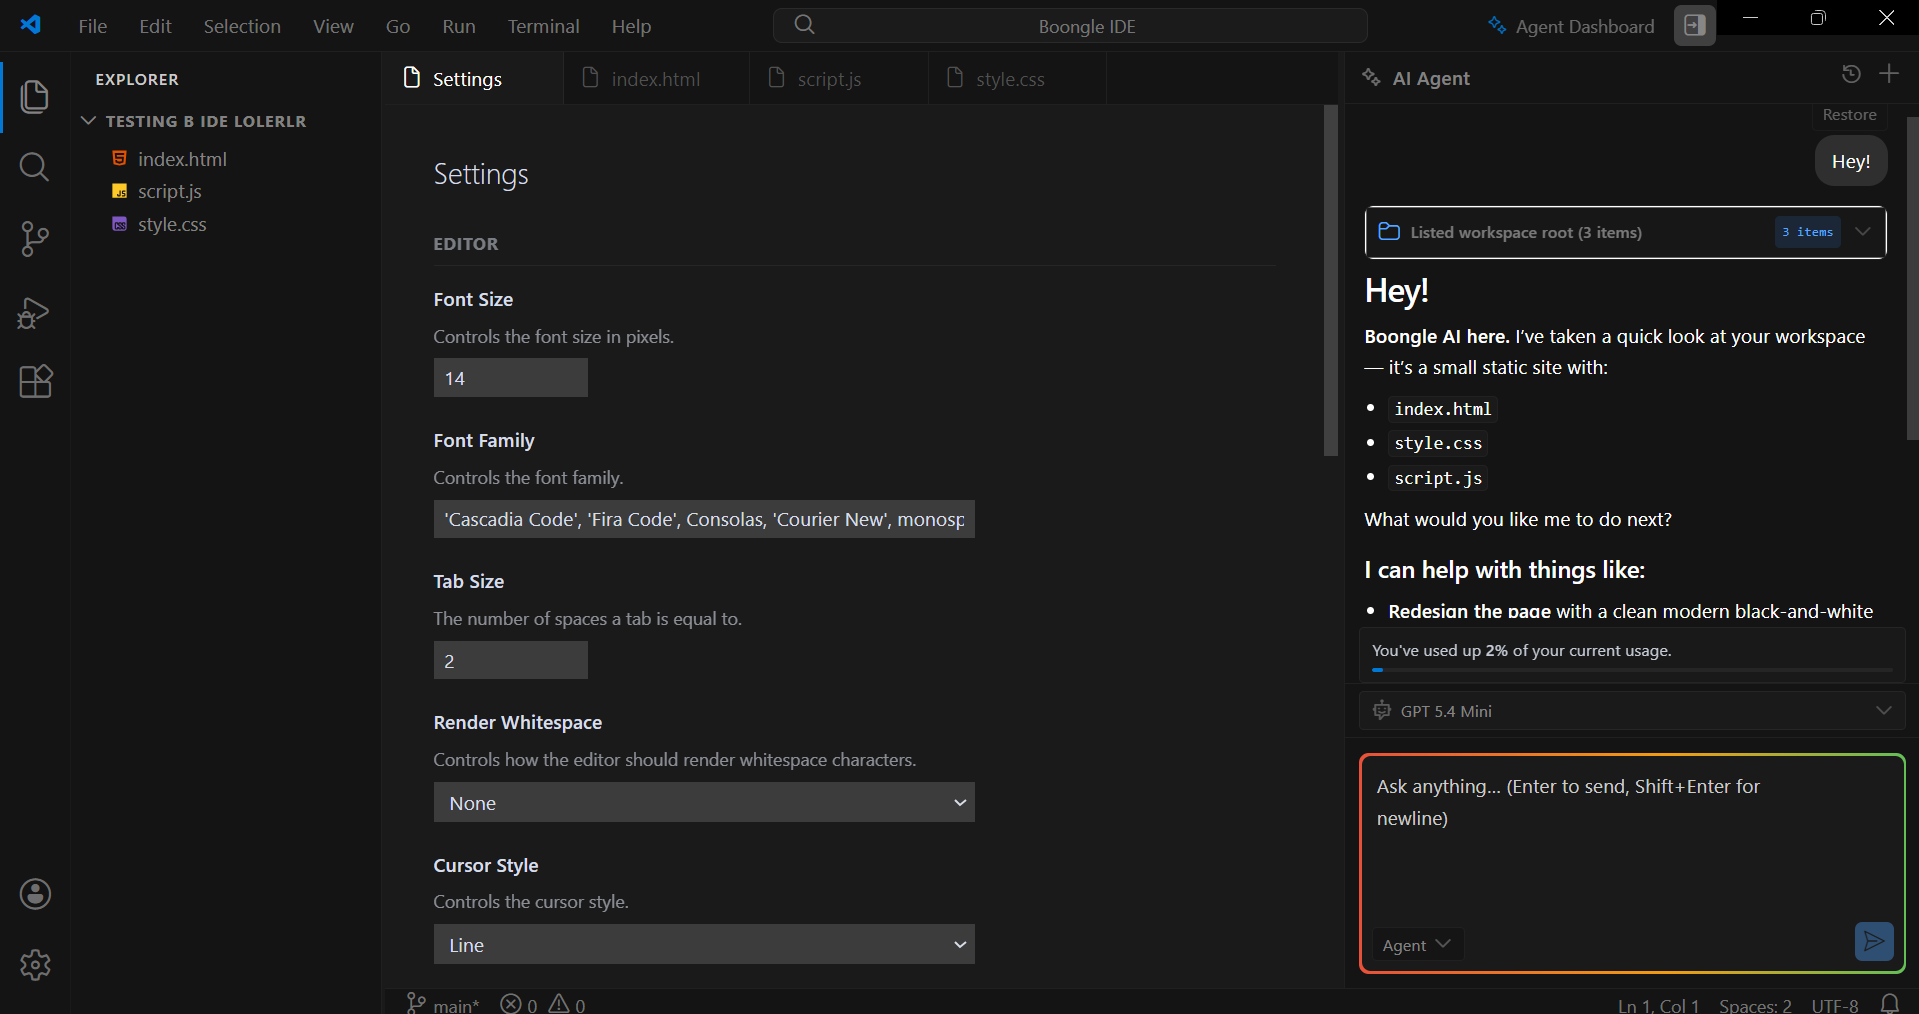
Task: Focus the Font Size input field
Action: tap(511, 378)
